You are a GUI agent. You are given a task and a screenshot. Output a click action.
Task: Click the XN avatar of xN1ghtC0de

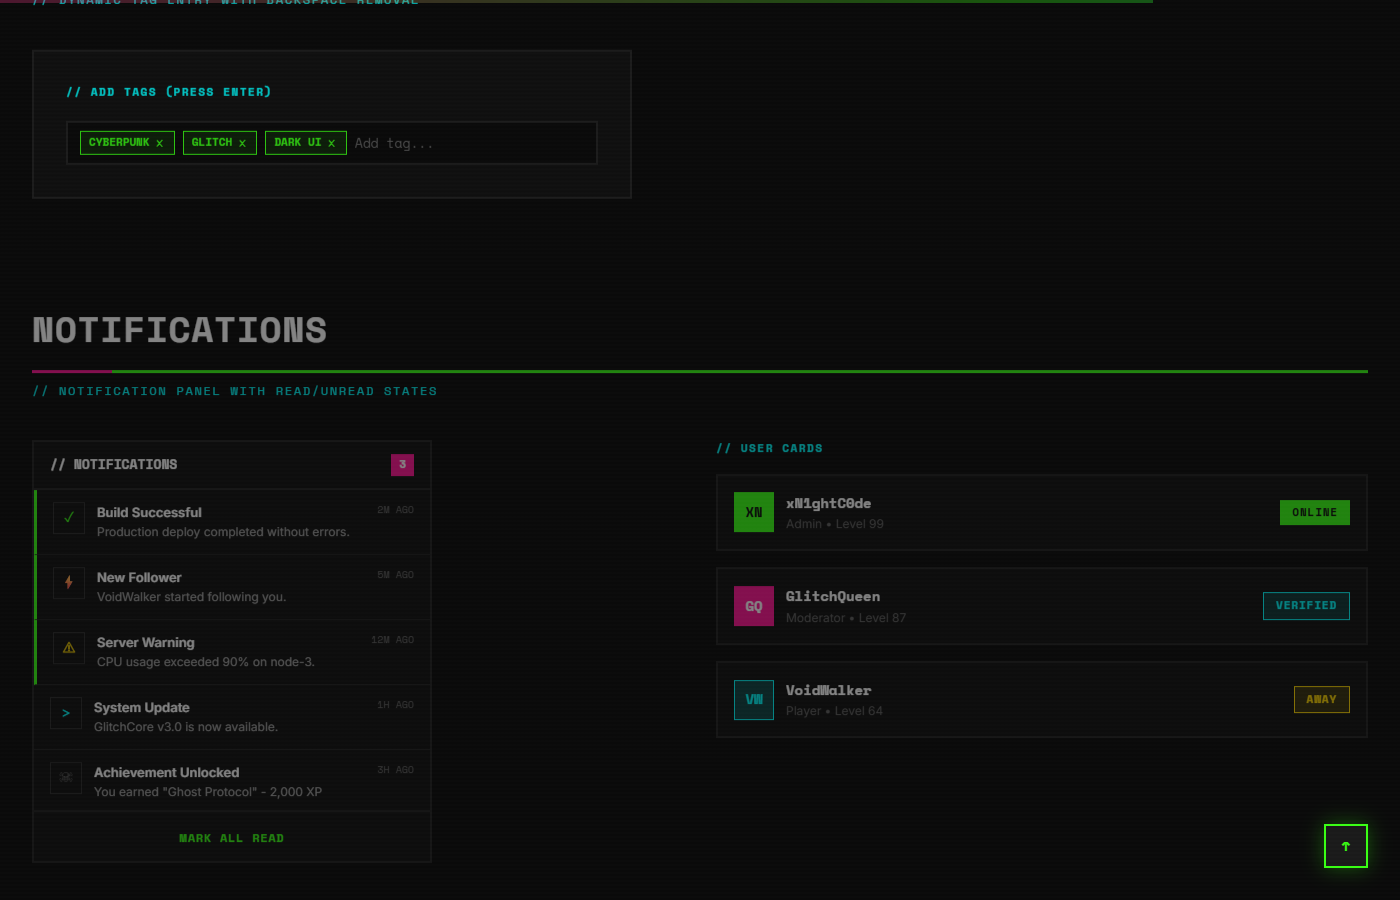pyautogui.click(x=754, y=512)
